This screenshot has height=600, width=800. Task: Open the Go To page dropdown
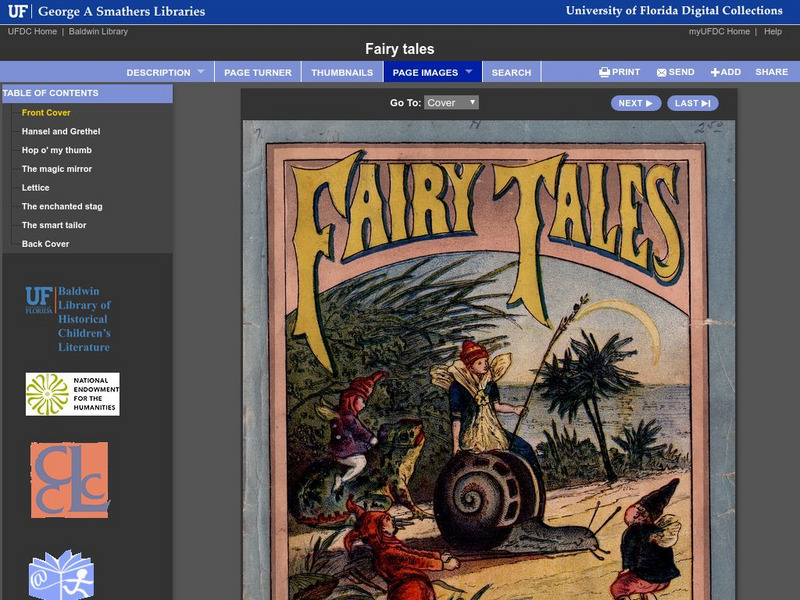(x=451, y=103)
